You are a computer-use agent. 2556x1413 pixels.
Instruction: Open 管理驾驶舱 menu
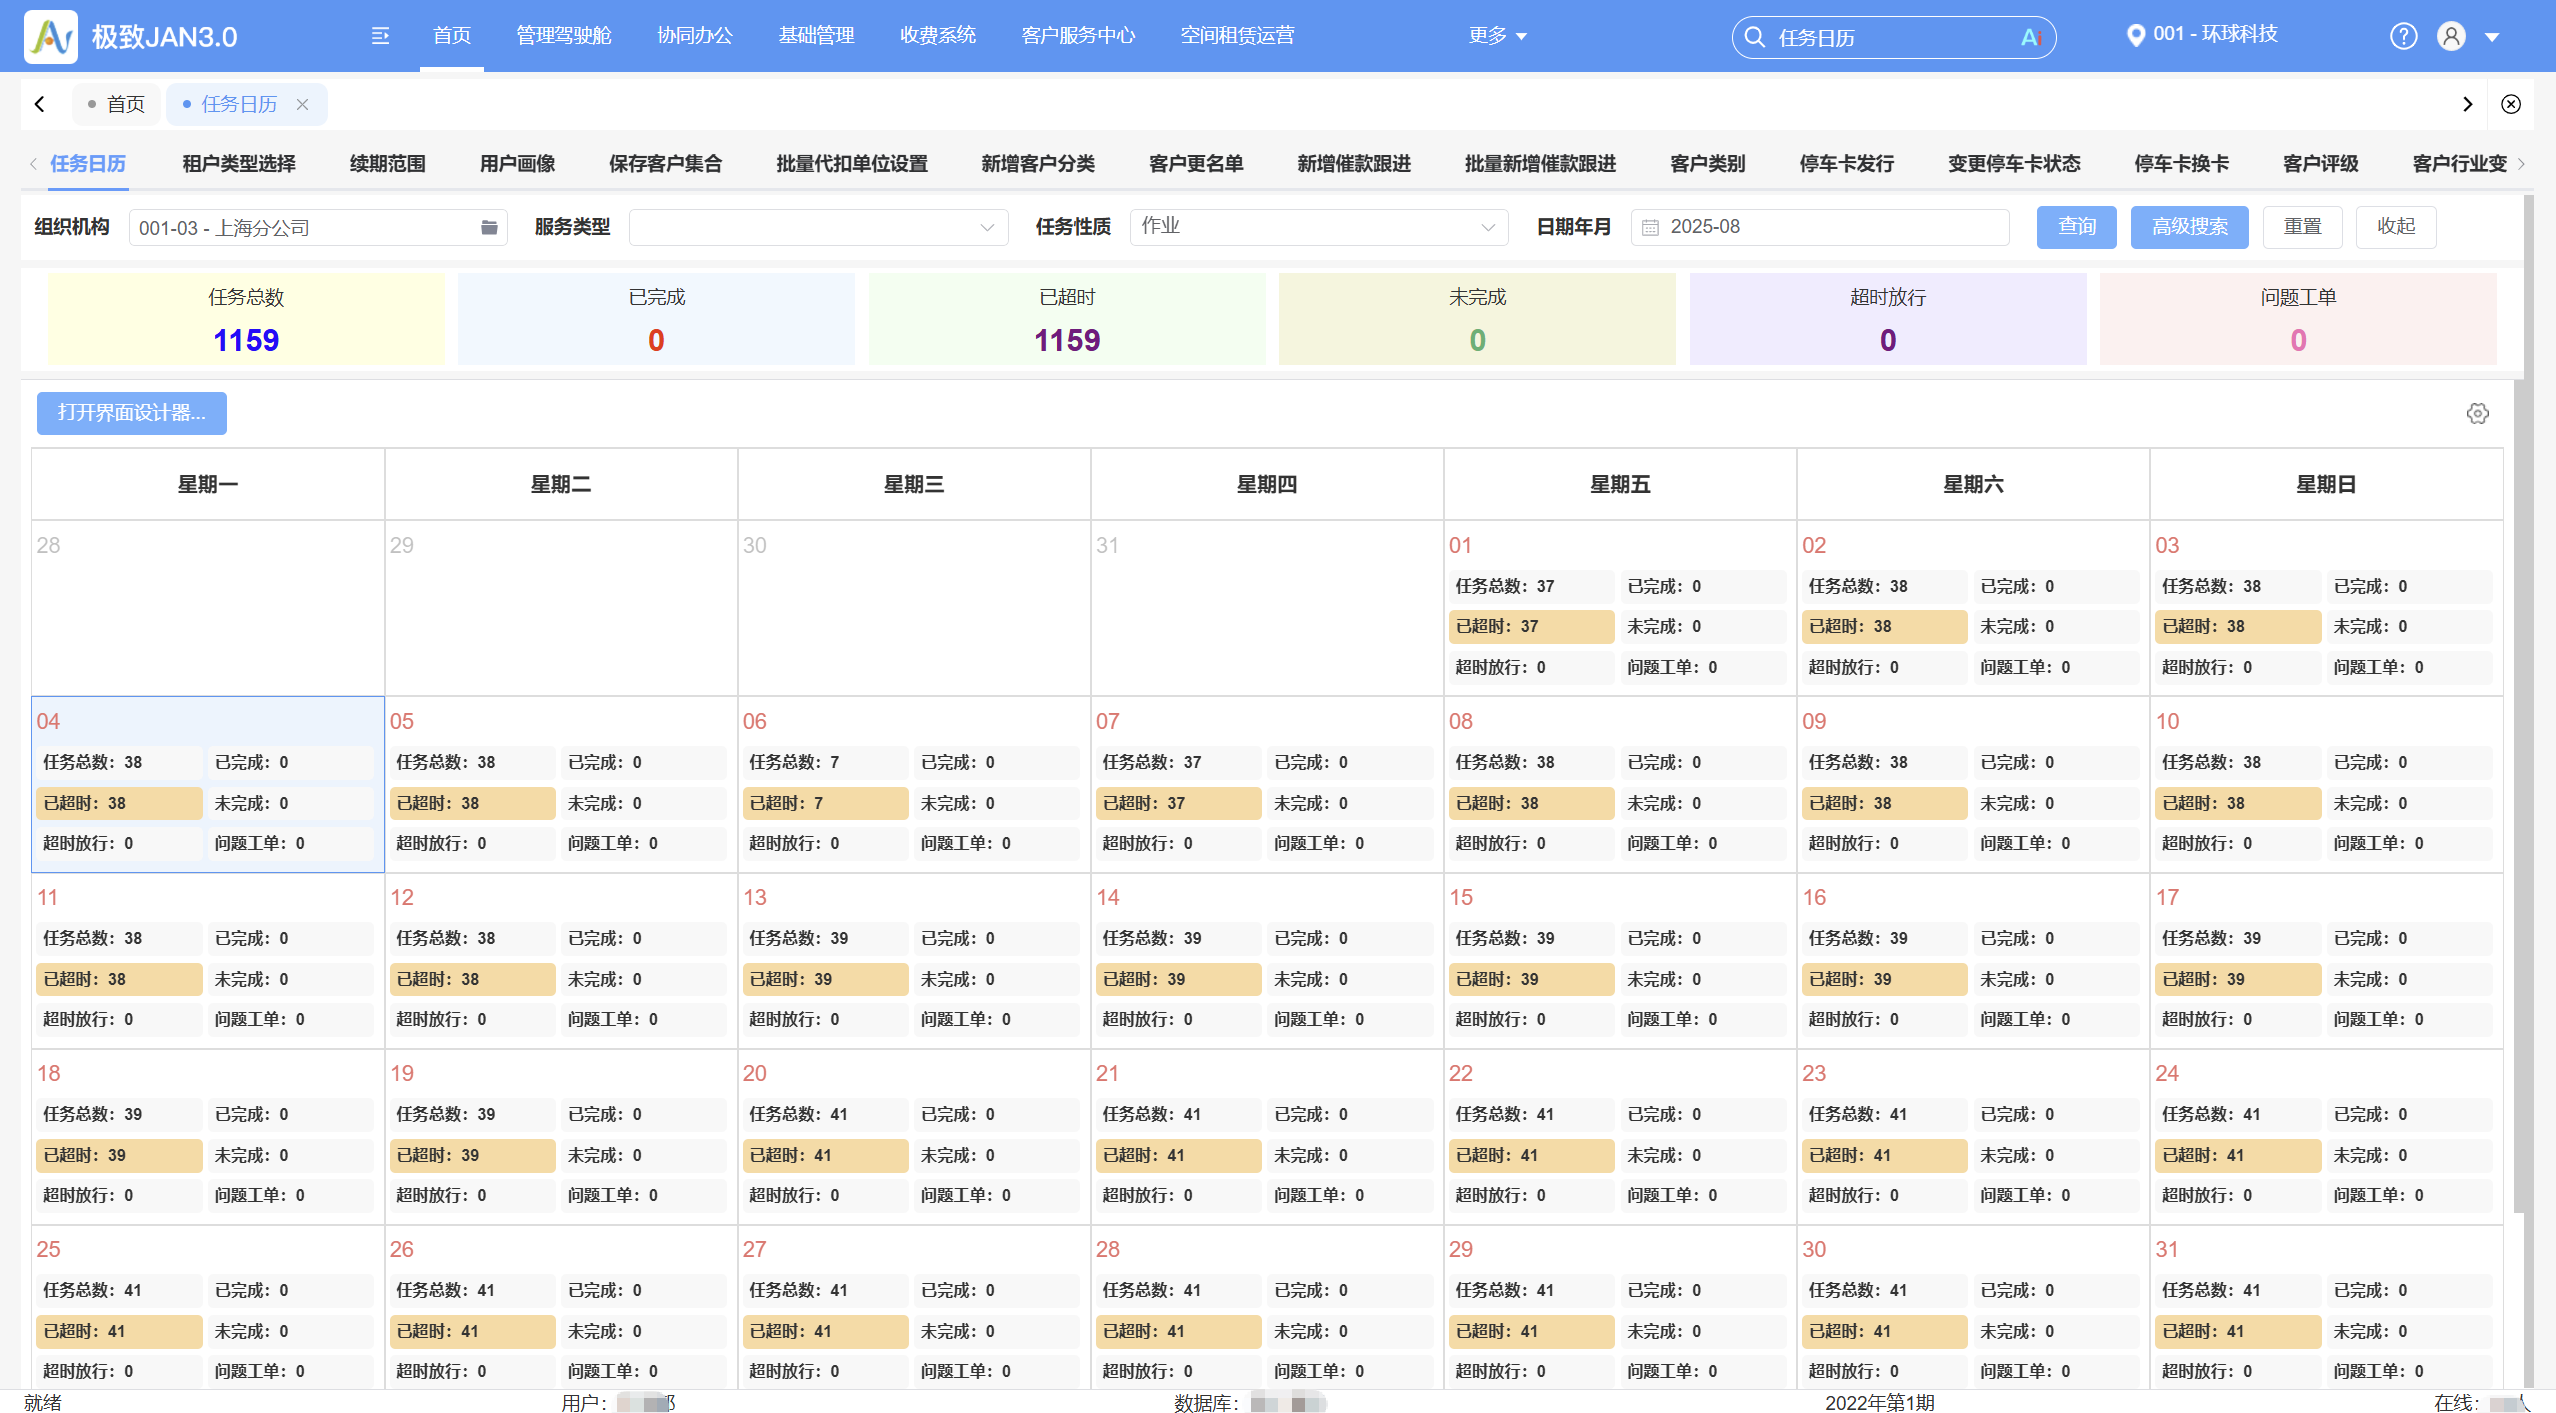[x=563, y=36]
